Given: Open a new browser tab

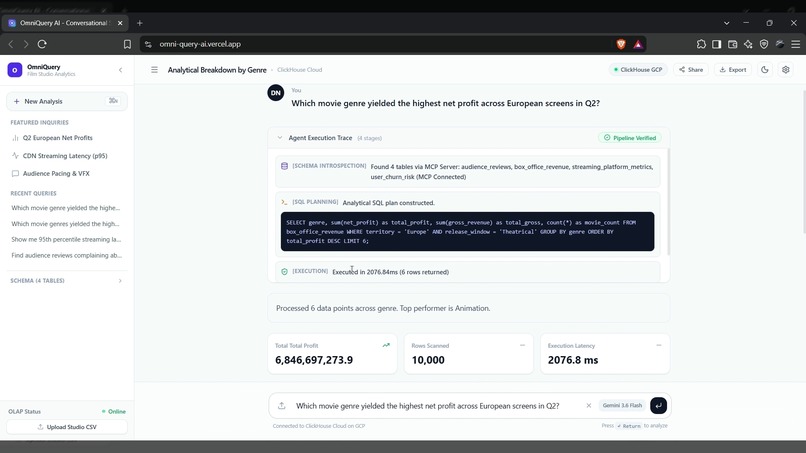Looking at the screenshot, I should point(140,23).
